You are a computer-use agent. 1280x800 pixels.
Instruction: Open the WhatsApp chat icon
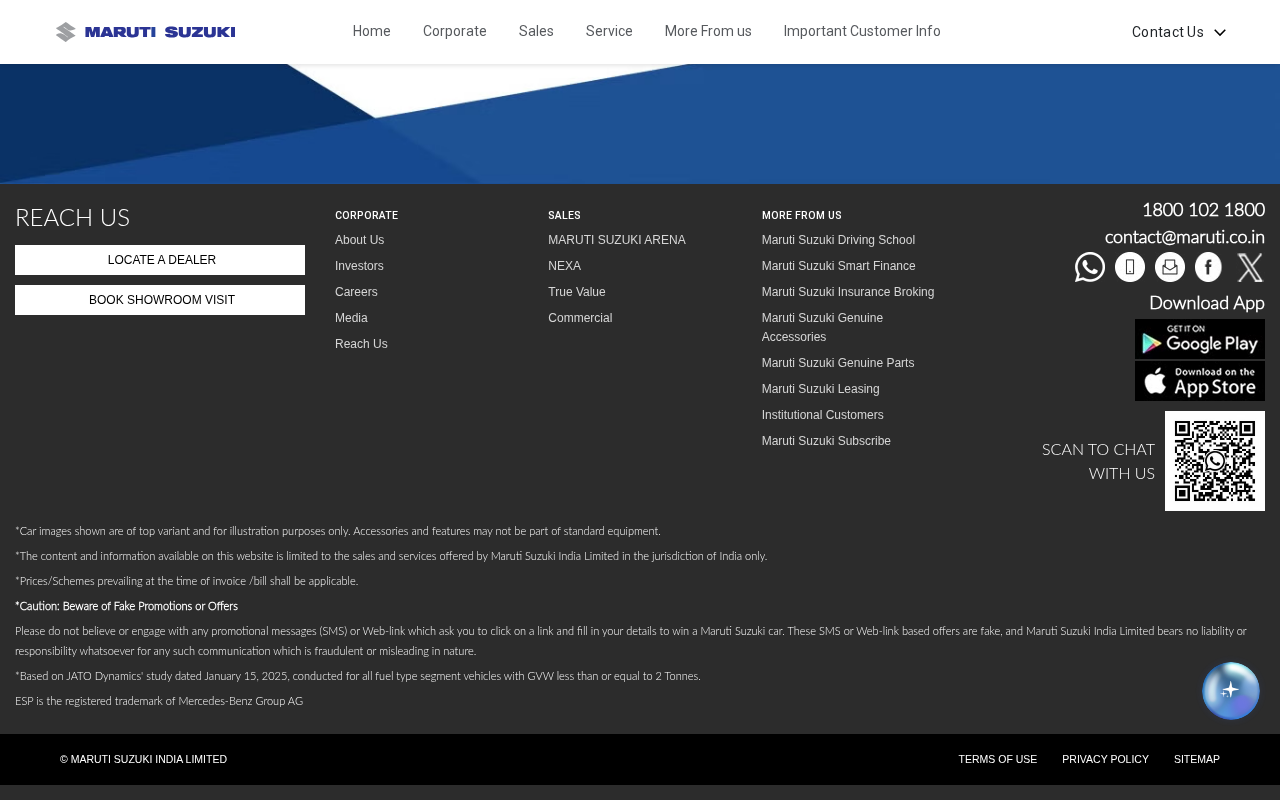point(1090,267)
